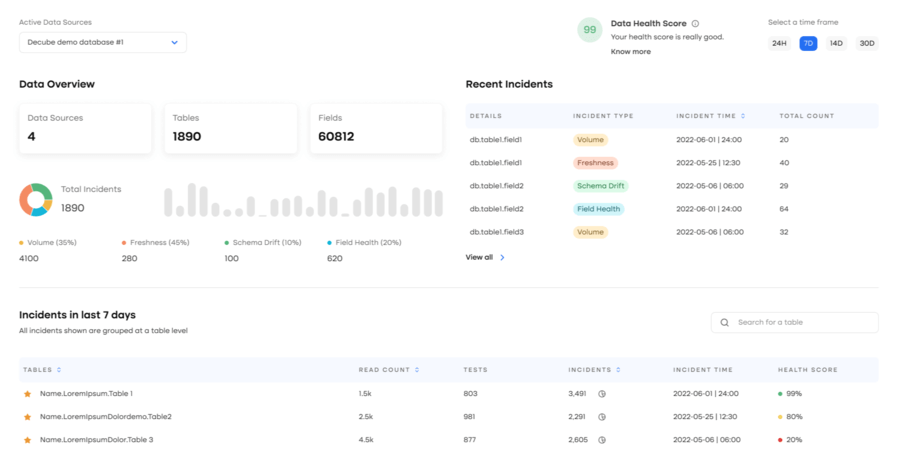Click the Field Health incident tag
The height and width of the screenshot is (450, 900).
point(598,209)
